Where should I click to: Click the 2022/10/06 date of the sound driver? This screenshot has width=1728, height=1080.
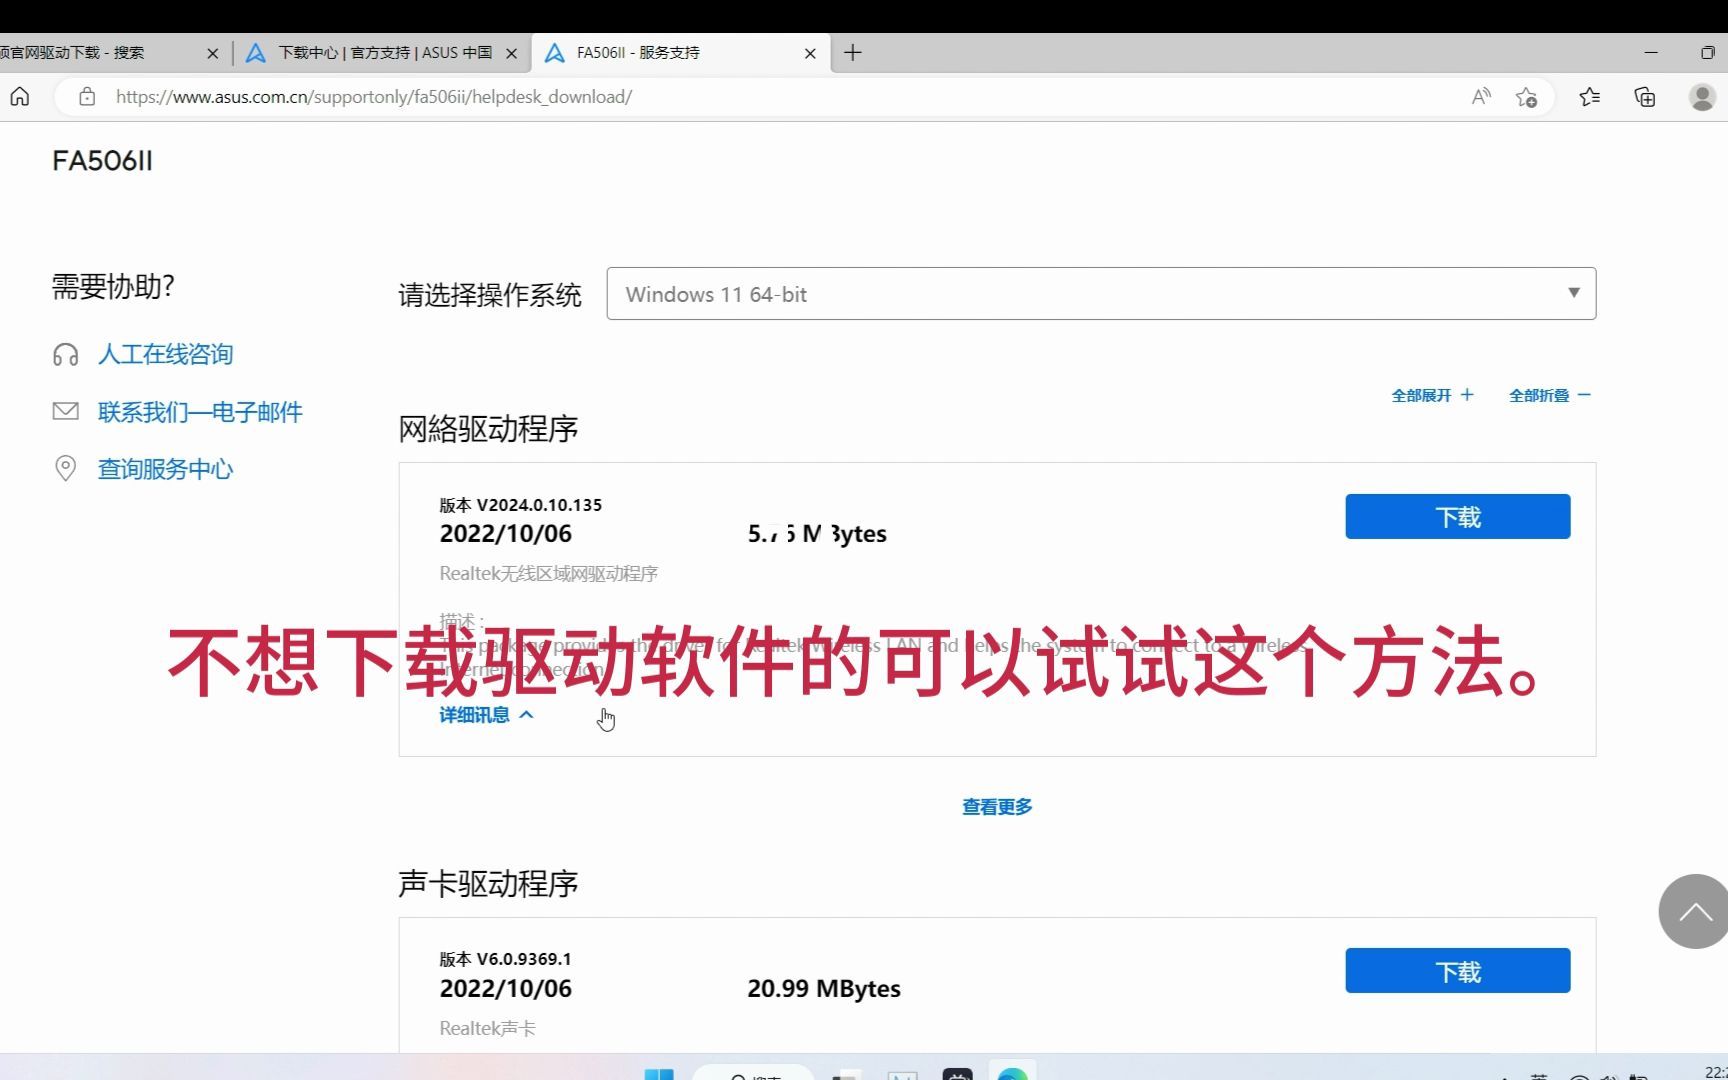[505, 989]
